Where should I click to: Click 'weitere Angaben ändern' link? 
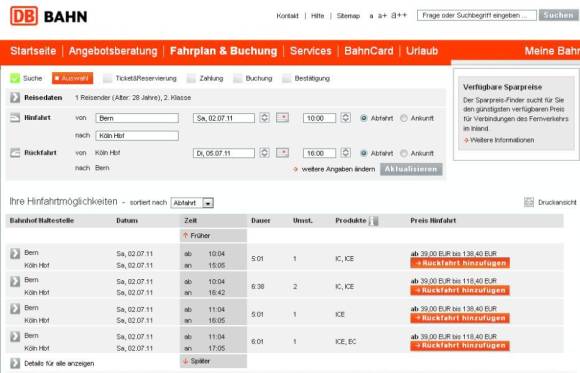(x=338, y=169)
